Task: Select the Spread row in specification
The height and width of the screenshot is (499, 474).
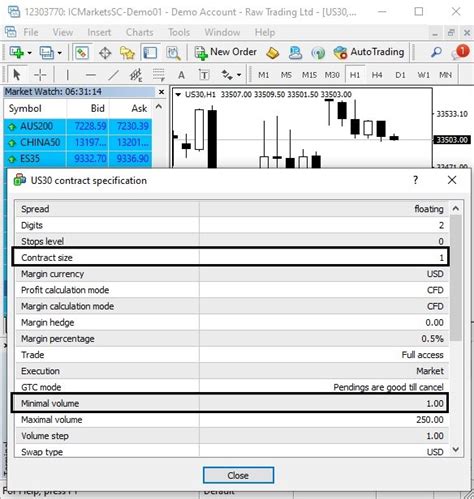Action: 232,209
